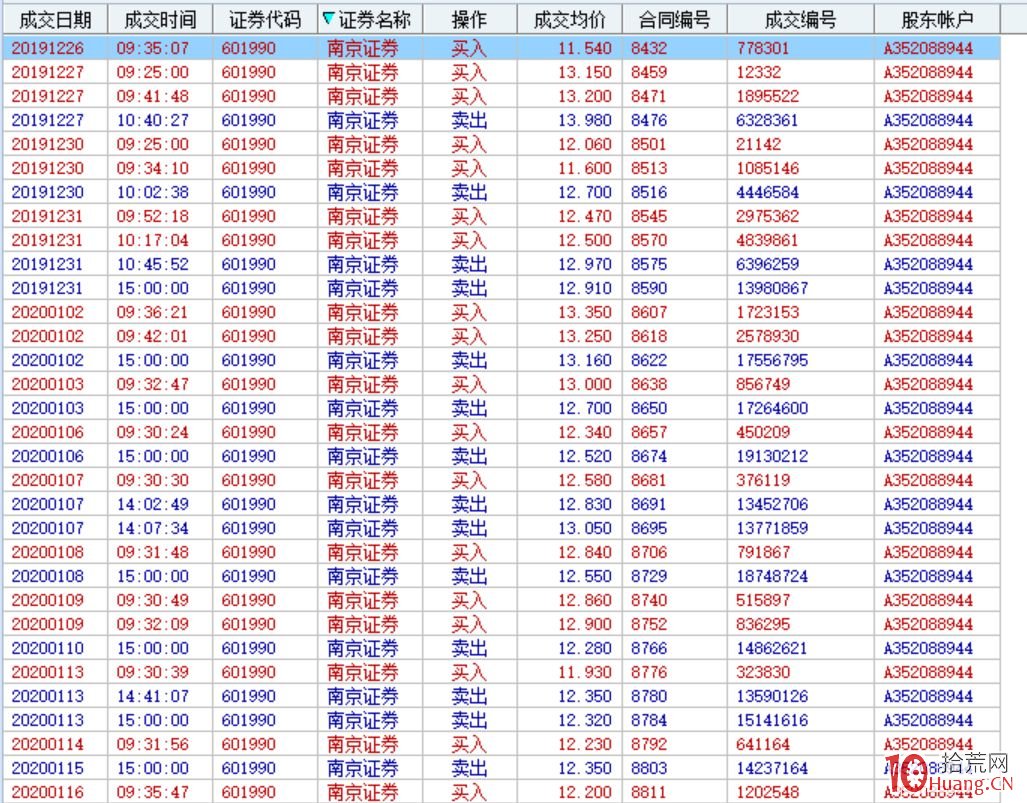
Task: Select the time cell 09:32:47
Action: pos(153,384)
